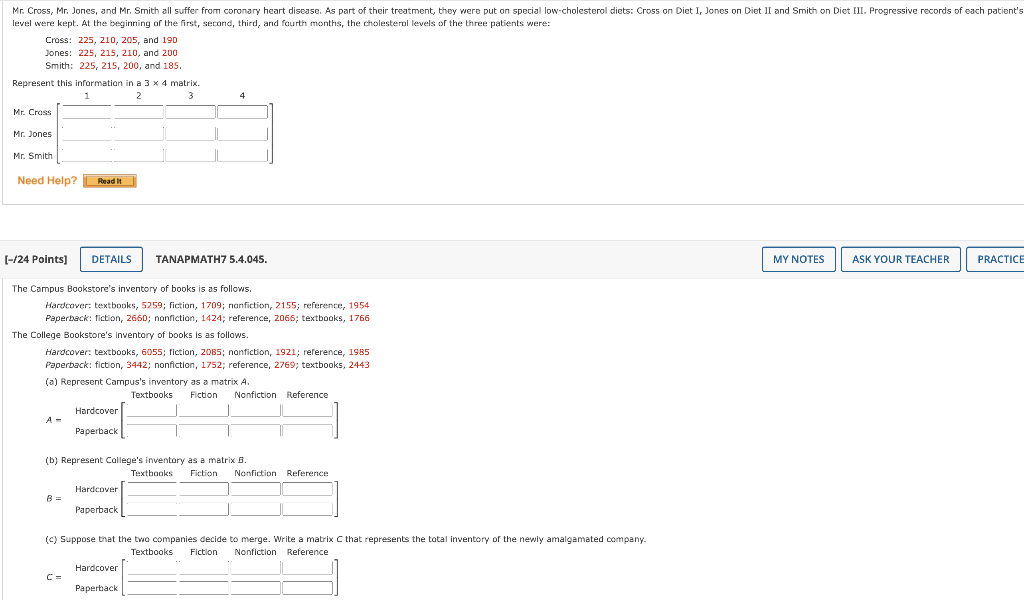Click the ASK YOUR TEACHER button
The height and width of the screenshot is (600, 1024).
(901, 259)
